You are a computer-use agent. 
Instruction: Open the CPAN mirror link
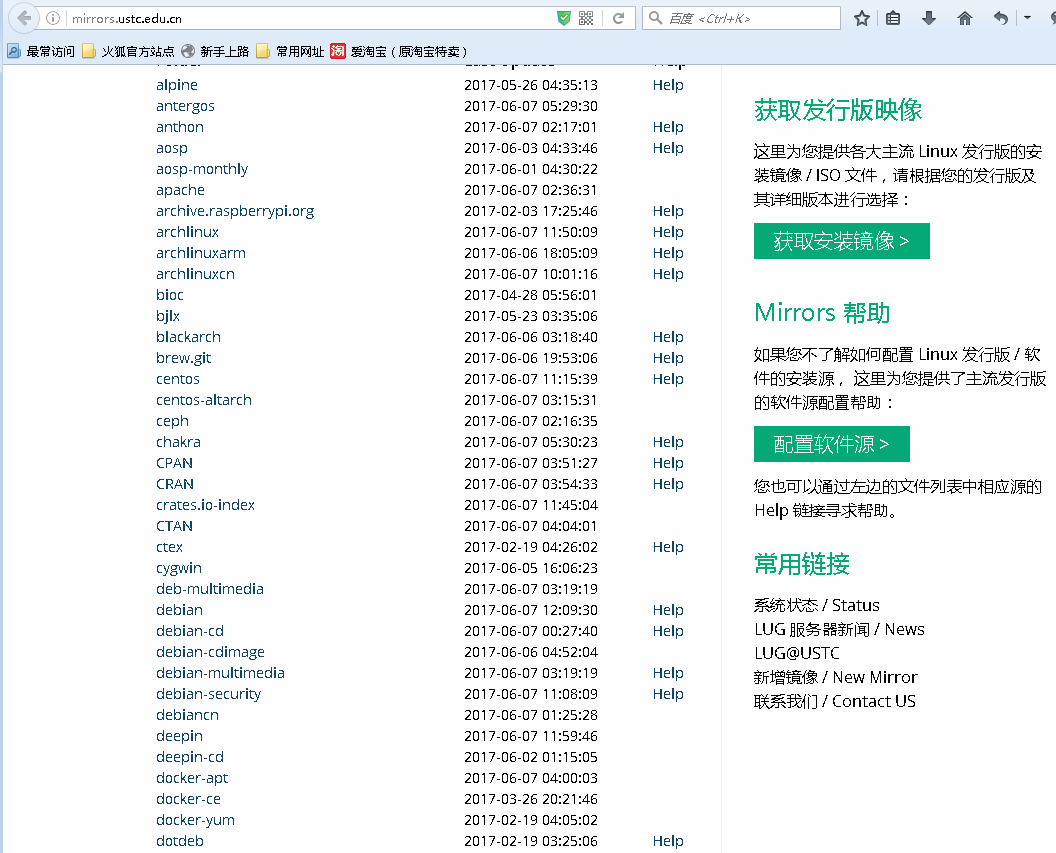coord(174,463)
